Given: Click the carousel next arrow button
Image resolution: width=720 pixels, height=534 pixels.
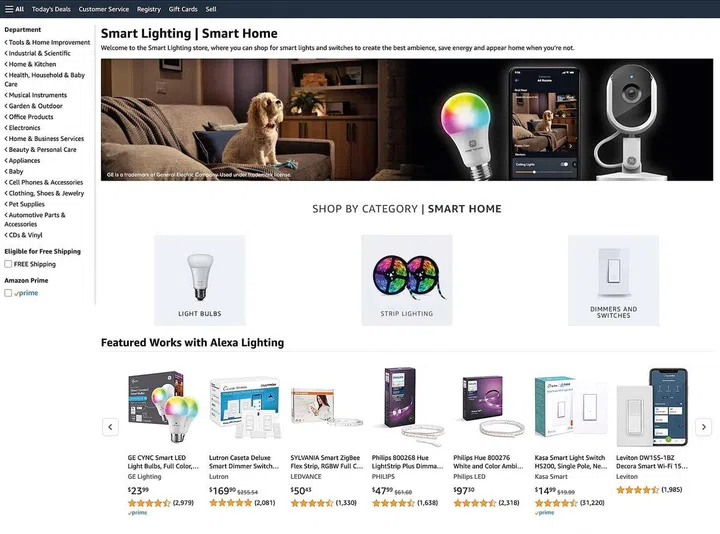Looking at the screenshot, I should click(703, 427).
